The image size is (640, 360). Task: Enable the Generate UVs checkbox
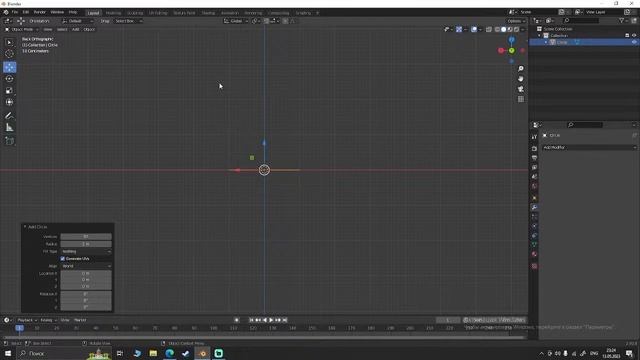click(x=62, y=259)
